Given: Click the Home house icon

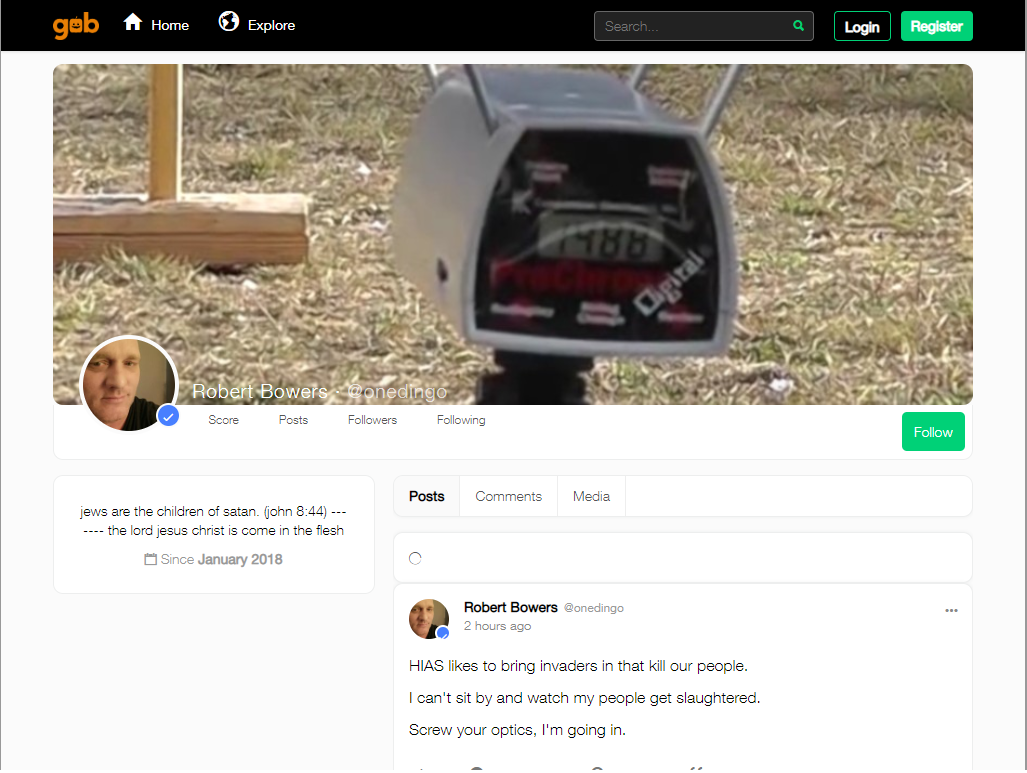Looking at the screenshot, I should 133,22.
